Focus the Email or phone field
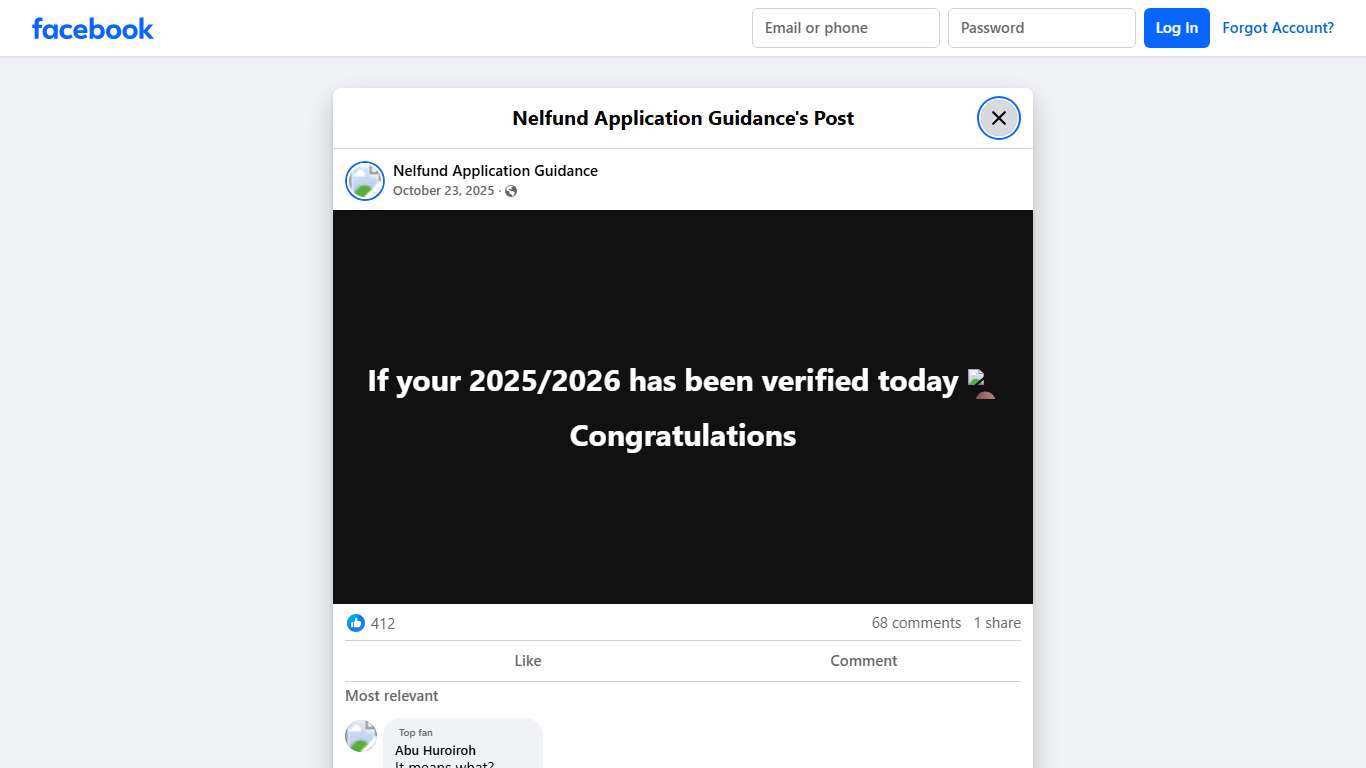Viewport: 1366px width, 768px height. pos(845,27)
